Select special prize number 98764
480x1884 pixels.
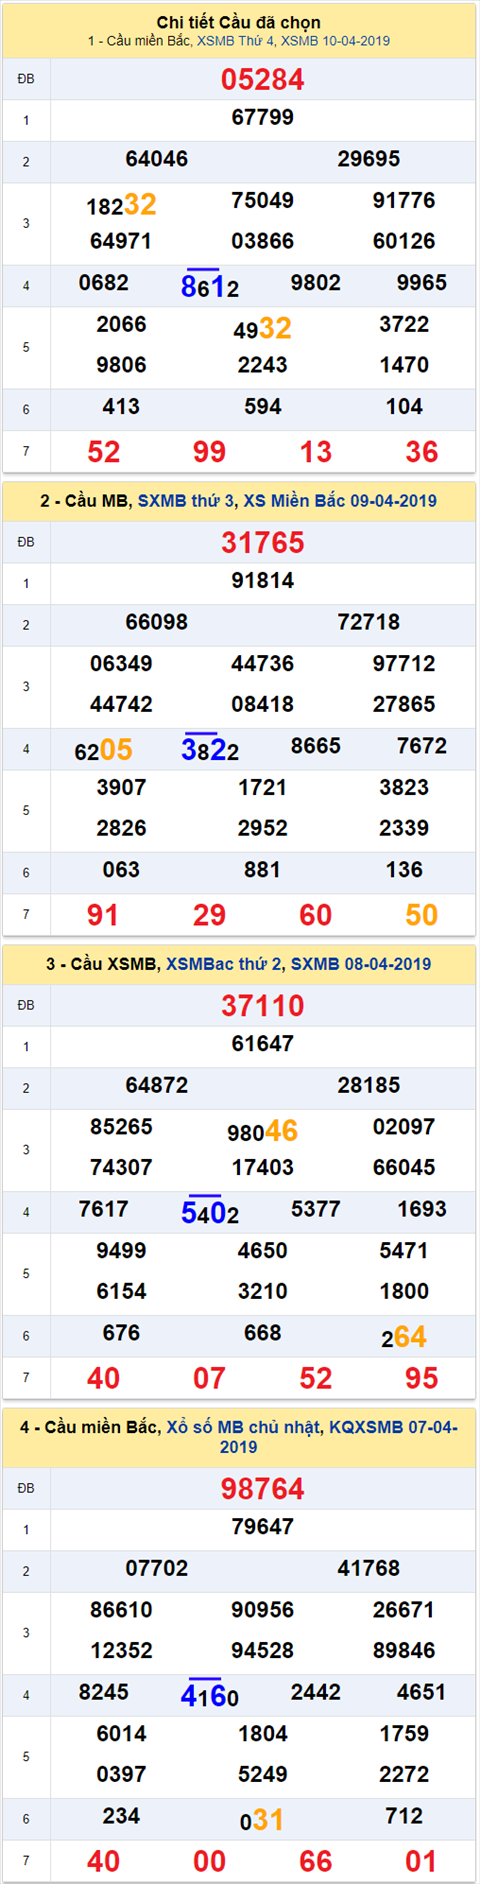coord(263,1489)
